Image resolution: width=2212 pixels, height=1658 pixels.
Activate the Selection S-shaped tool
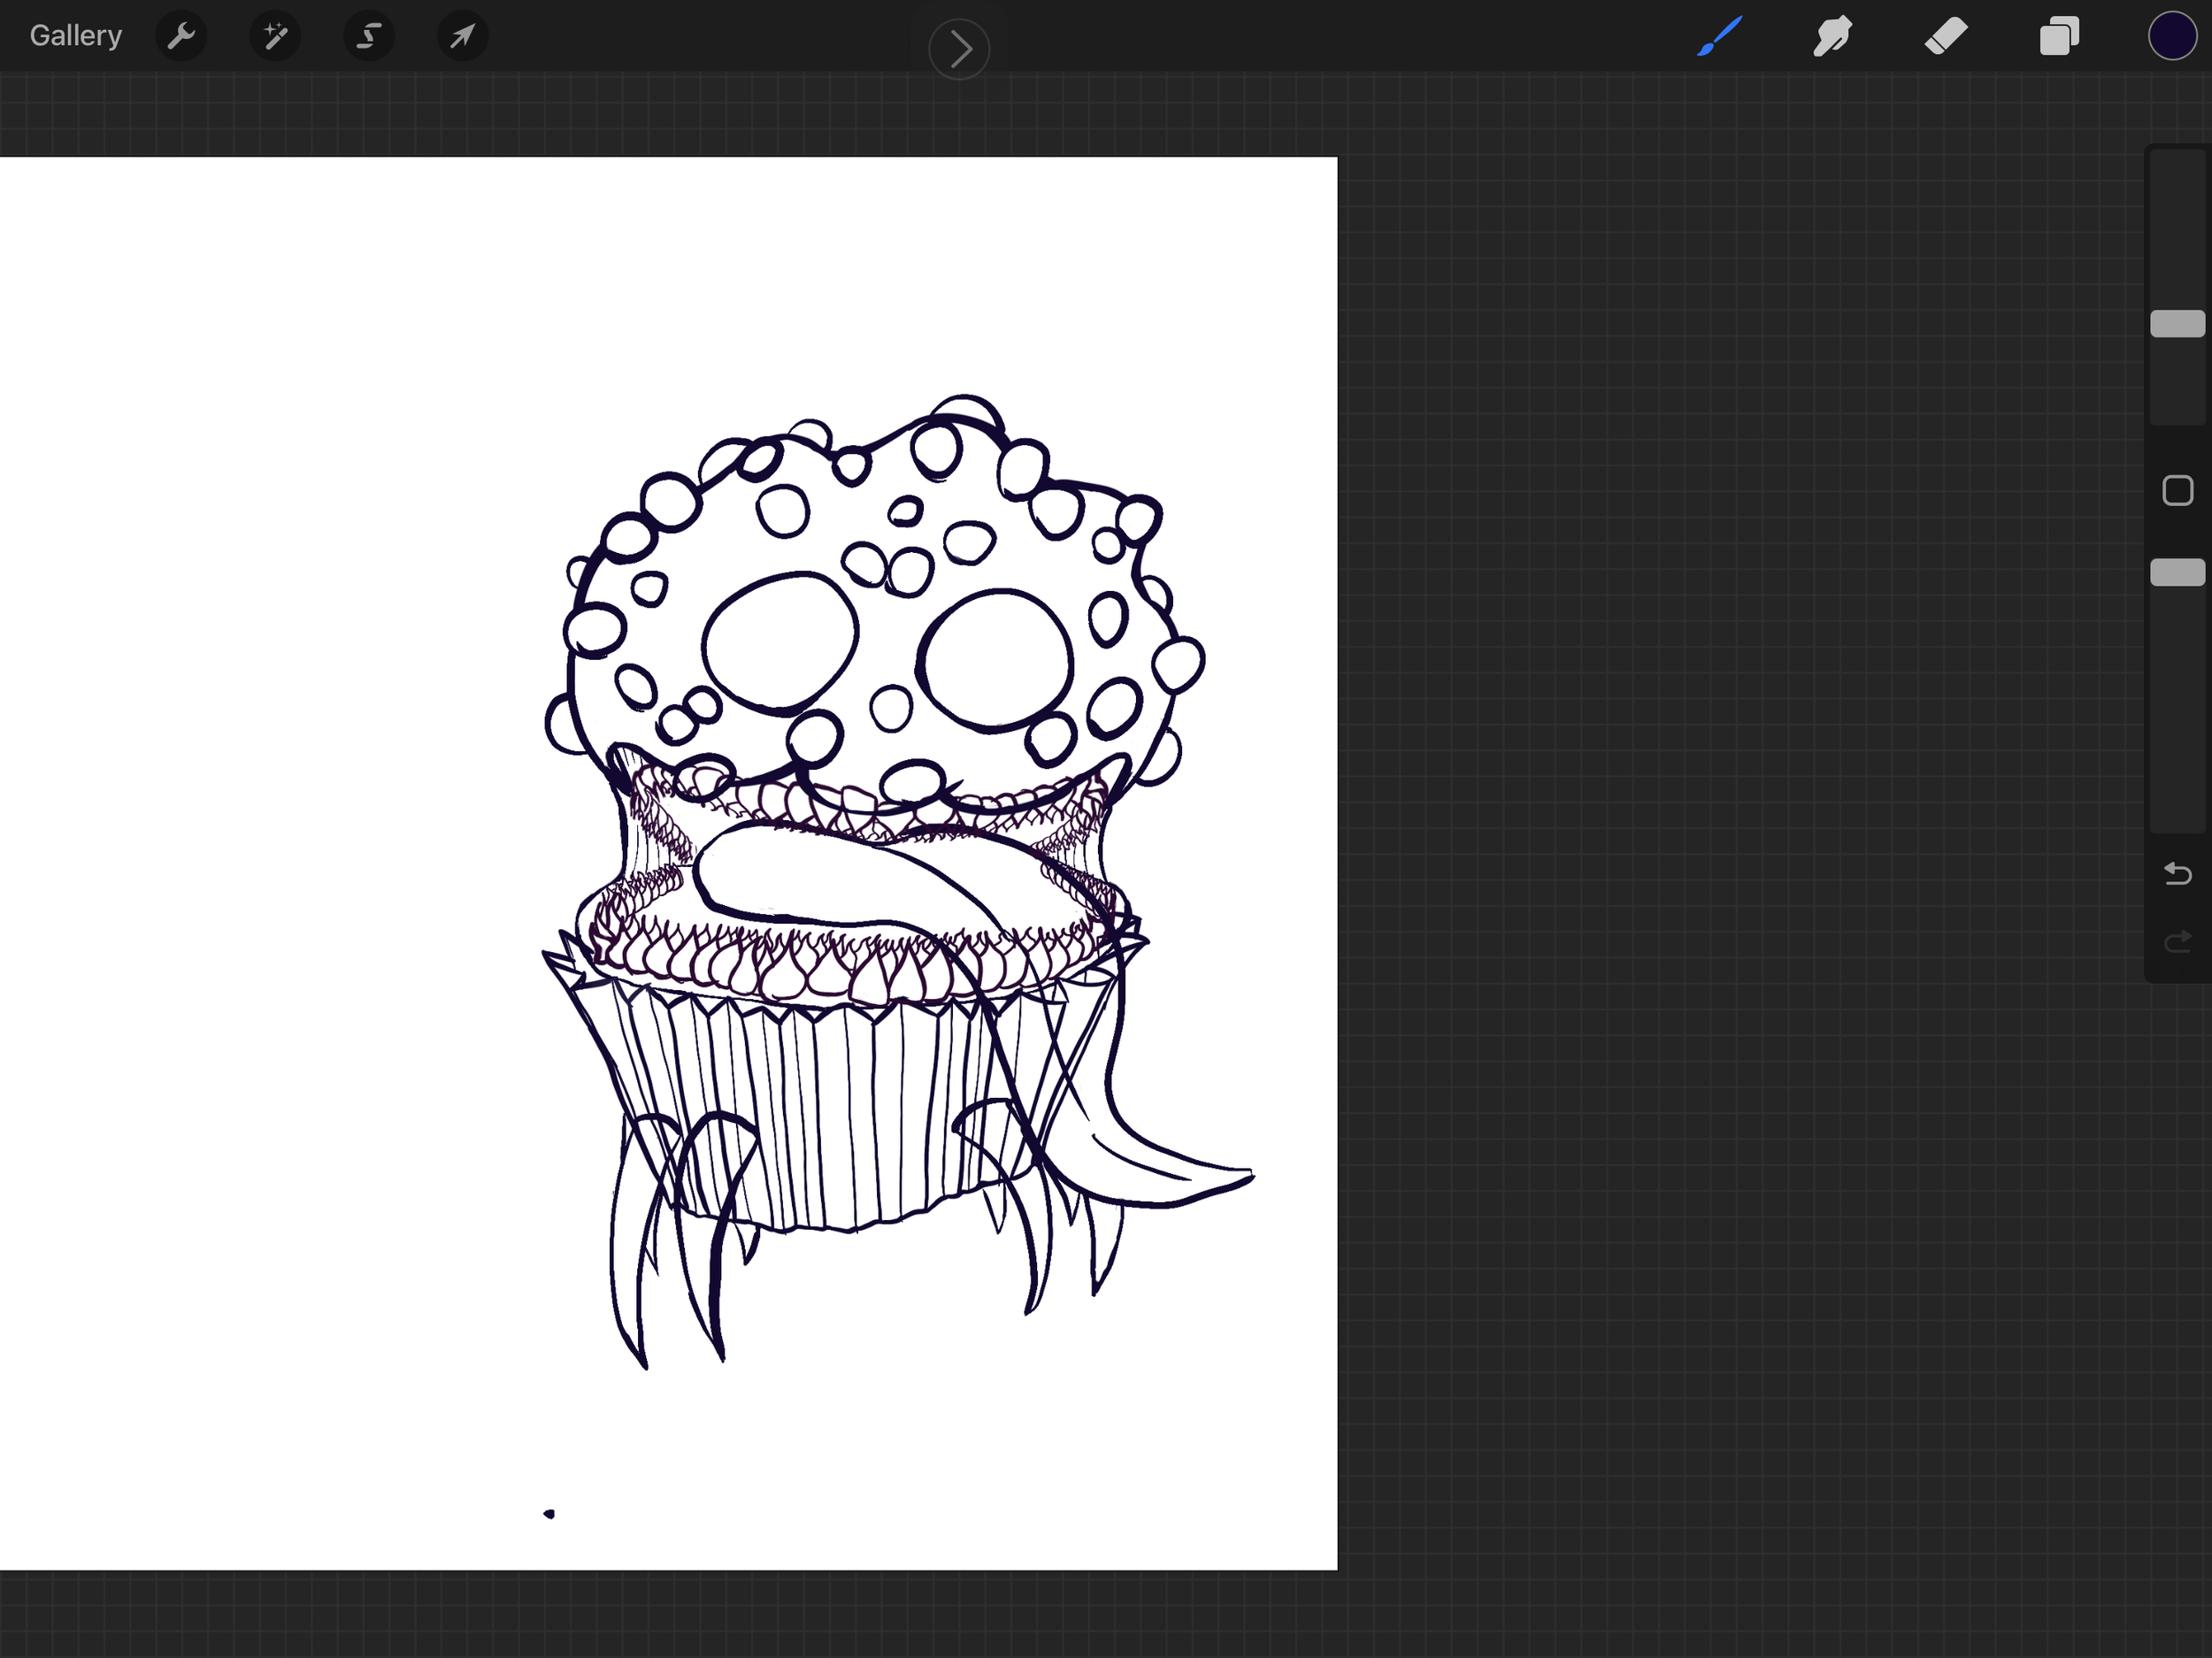[369, 37]
